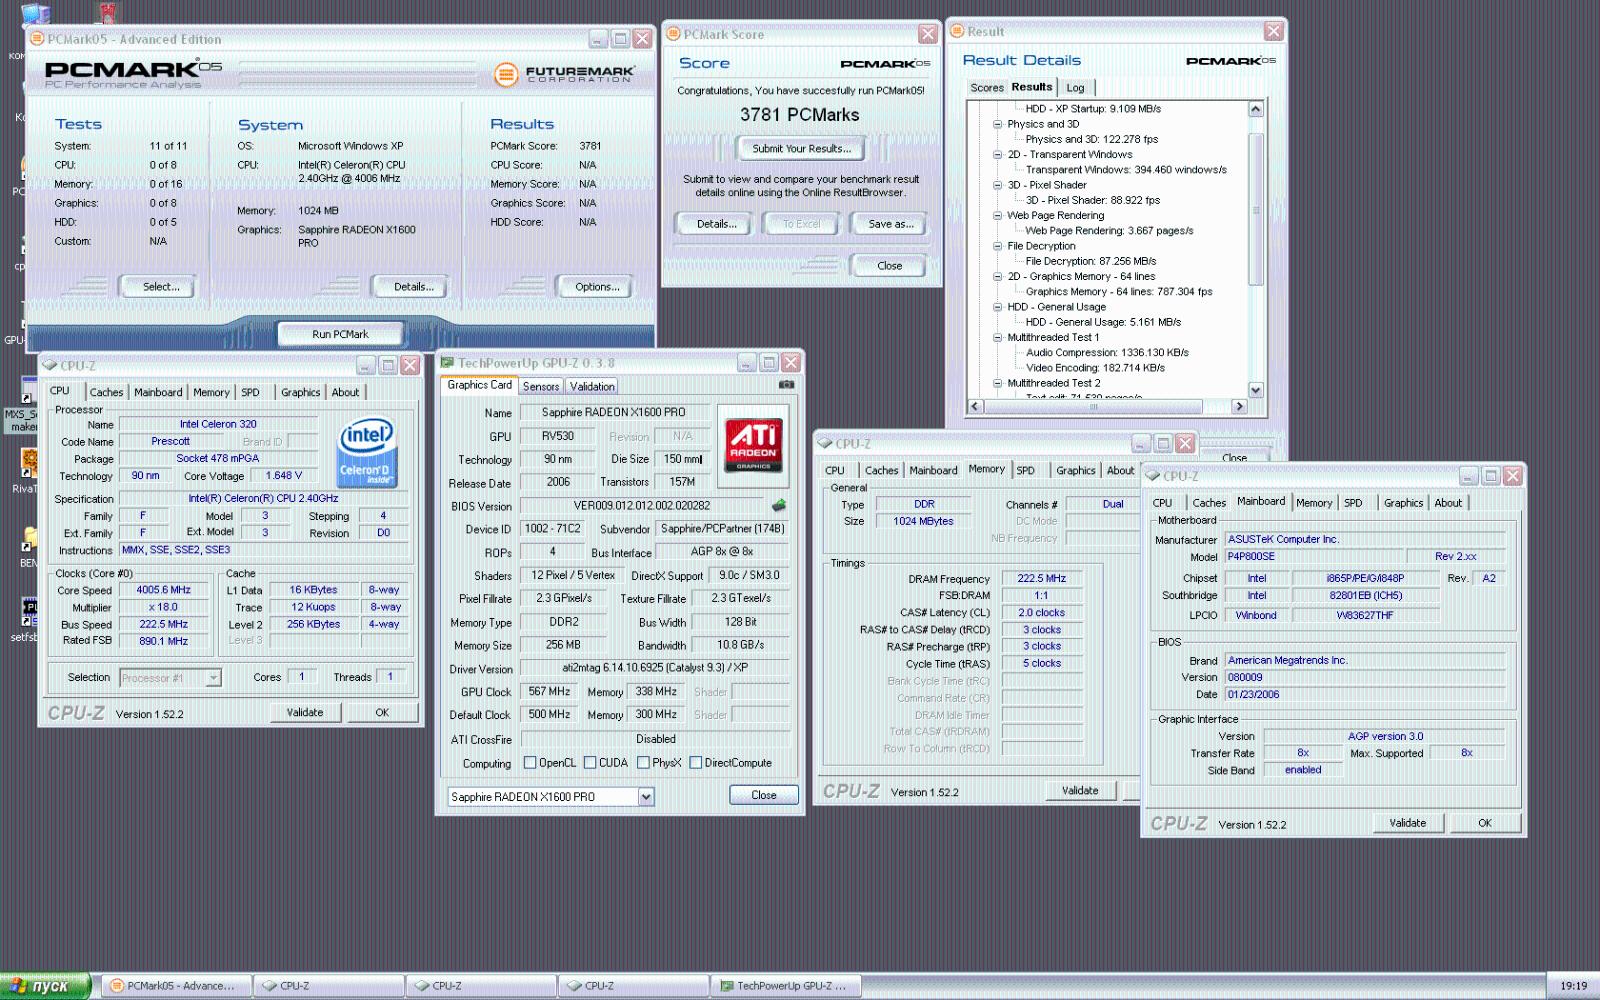Click the Close button in PCMark Score window
The height and width of the screenshot is (1000, 1600).
coord(890,266)
